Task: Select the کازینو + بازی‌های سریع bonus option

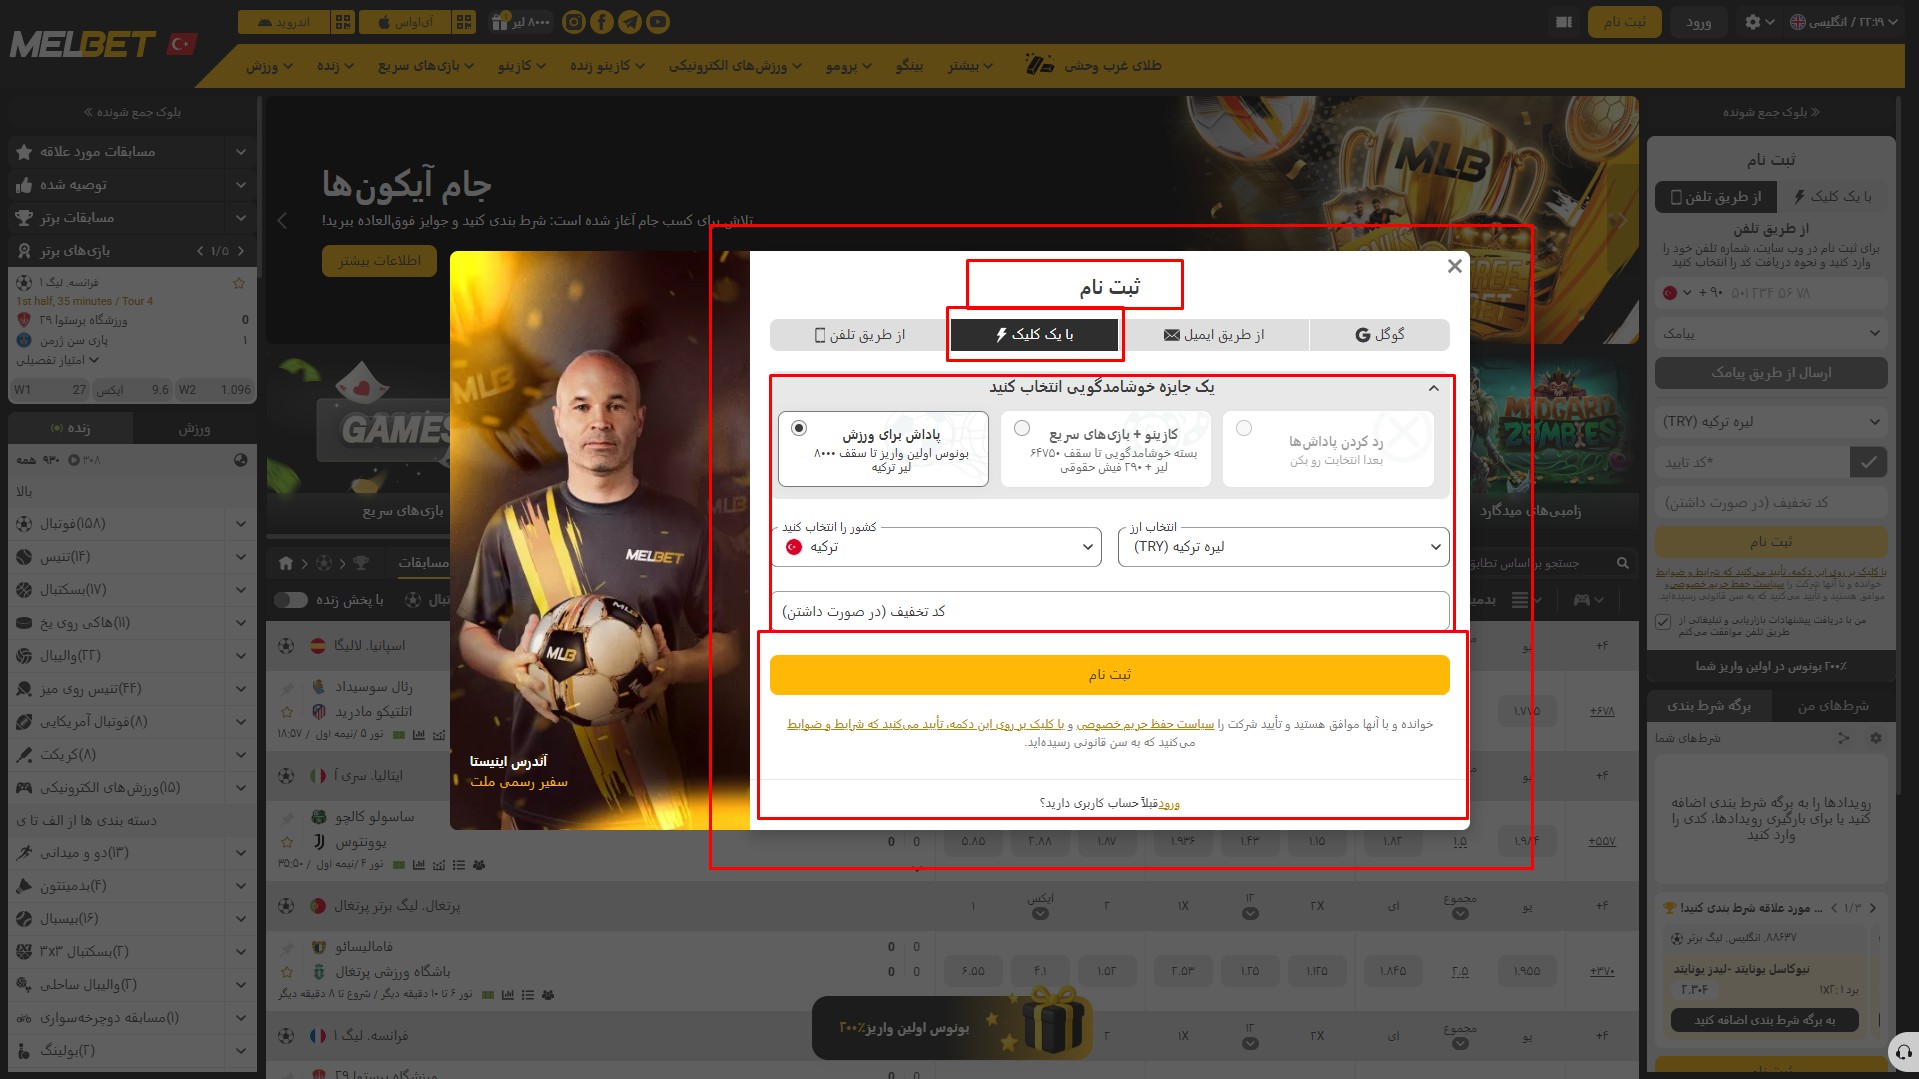Action: [1105, 449]
